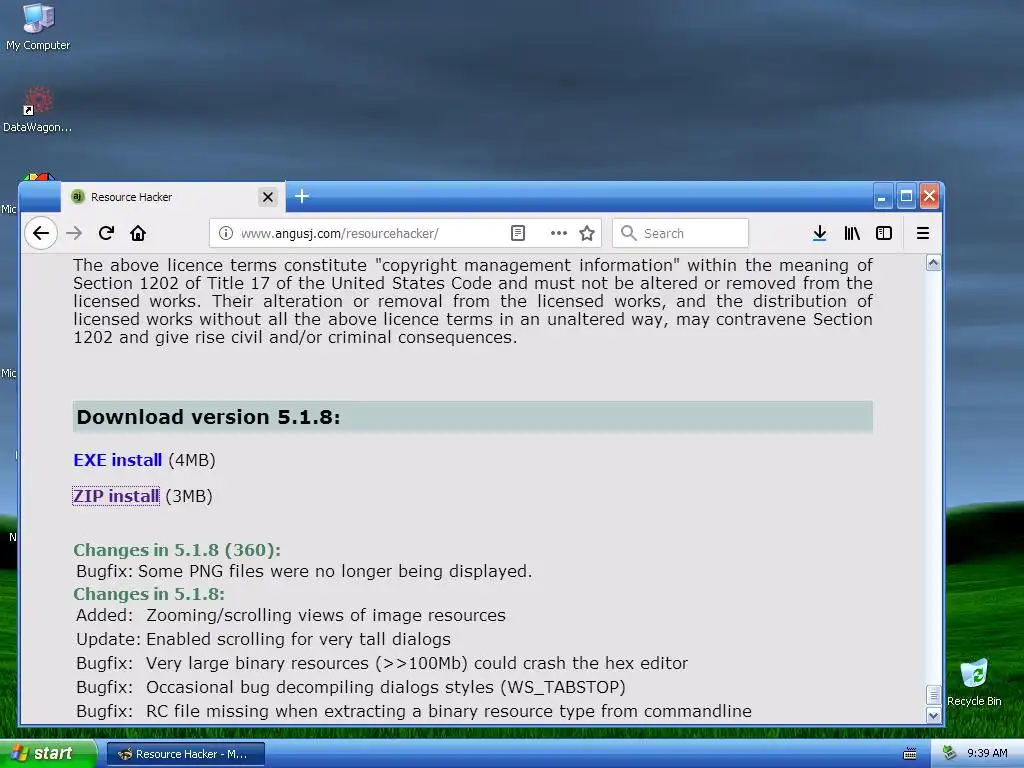Open a new tab with plus button
This screenshot has height=768, width=1024.
pos(302,196)
